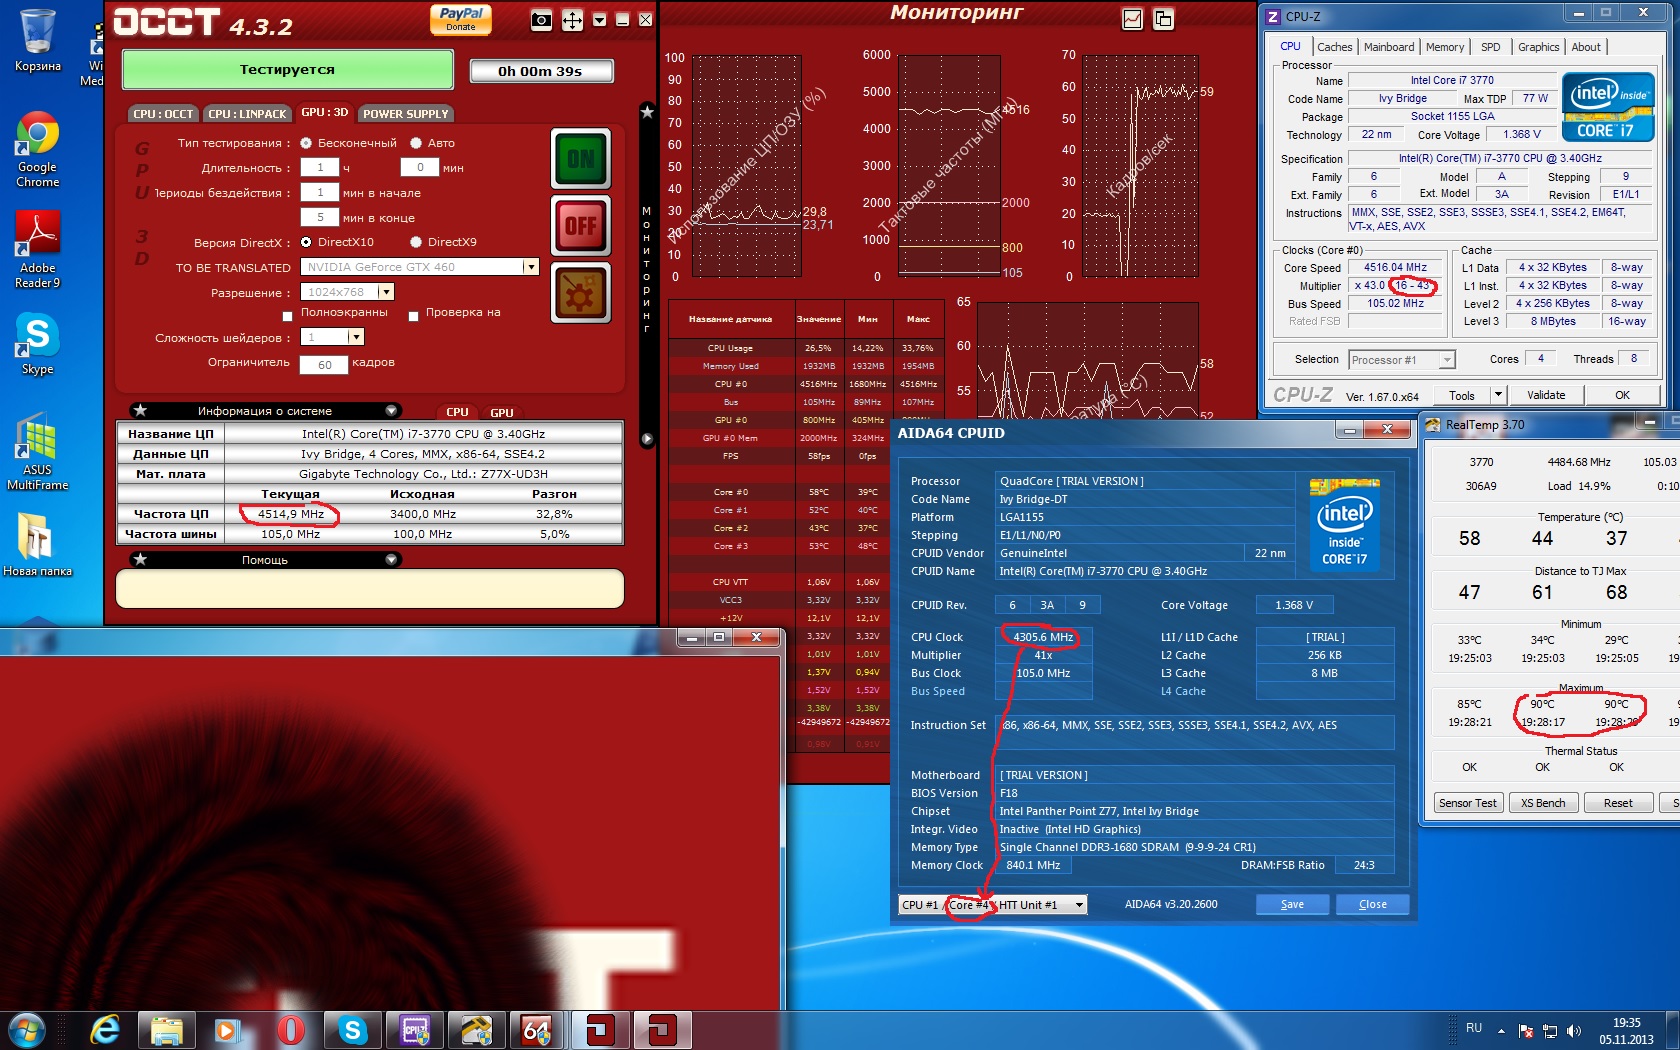Open the SPD tab in CPU-Z
Image resolution: width=1680 pixels, height=1050 pixels.
pyautogui.click(x=1490, y=47)
